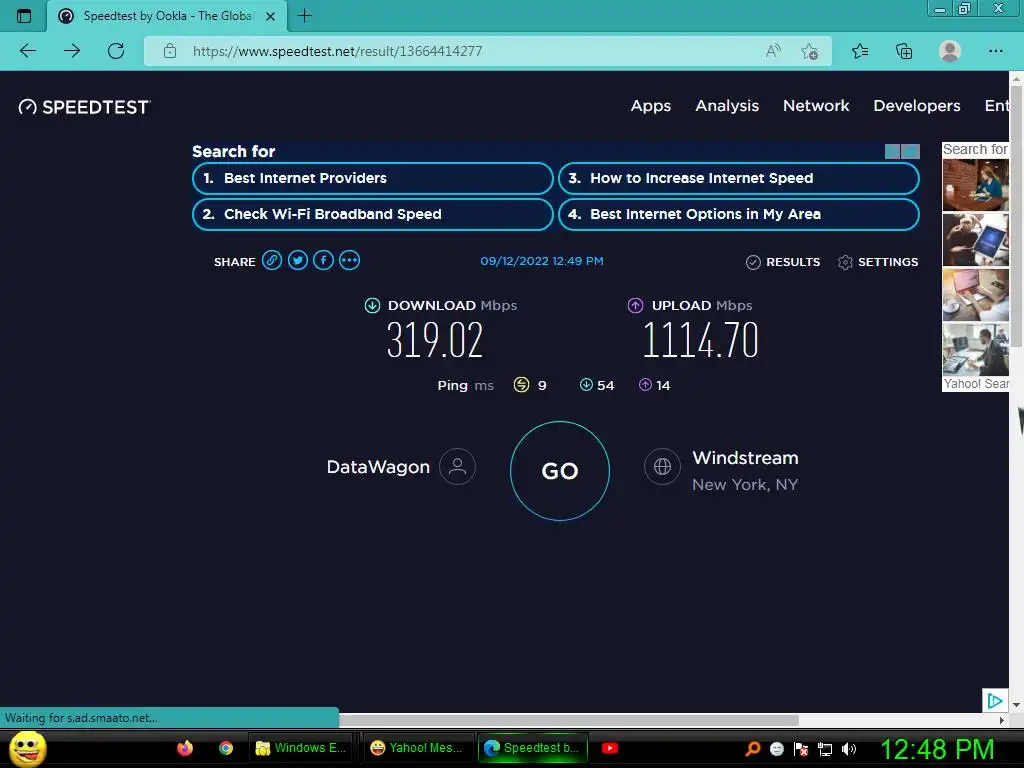The height and width of the screenshot is (768, 1024).
Task: Click the 319.02 download speed value
Action: click(435, 341)
